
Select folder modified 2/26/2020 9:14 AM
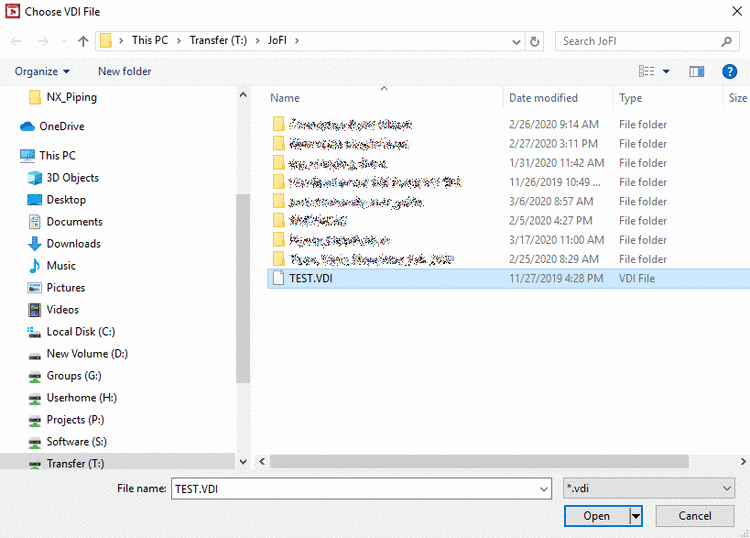[x=508, y=124]
